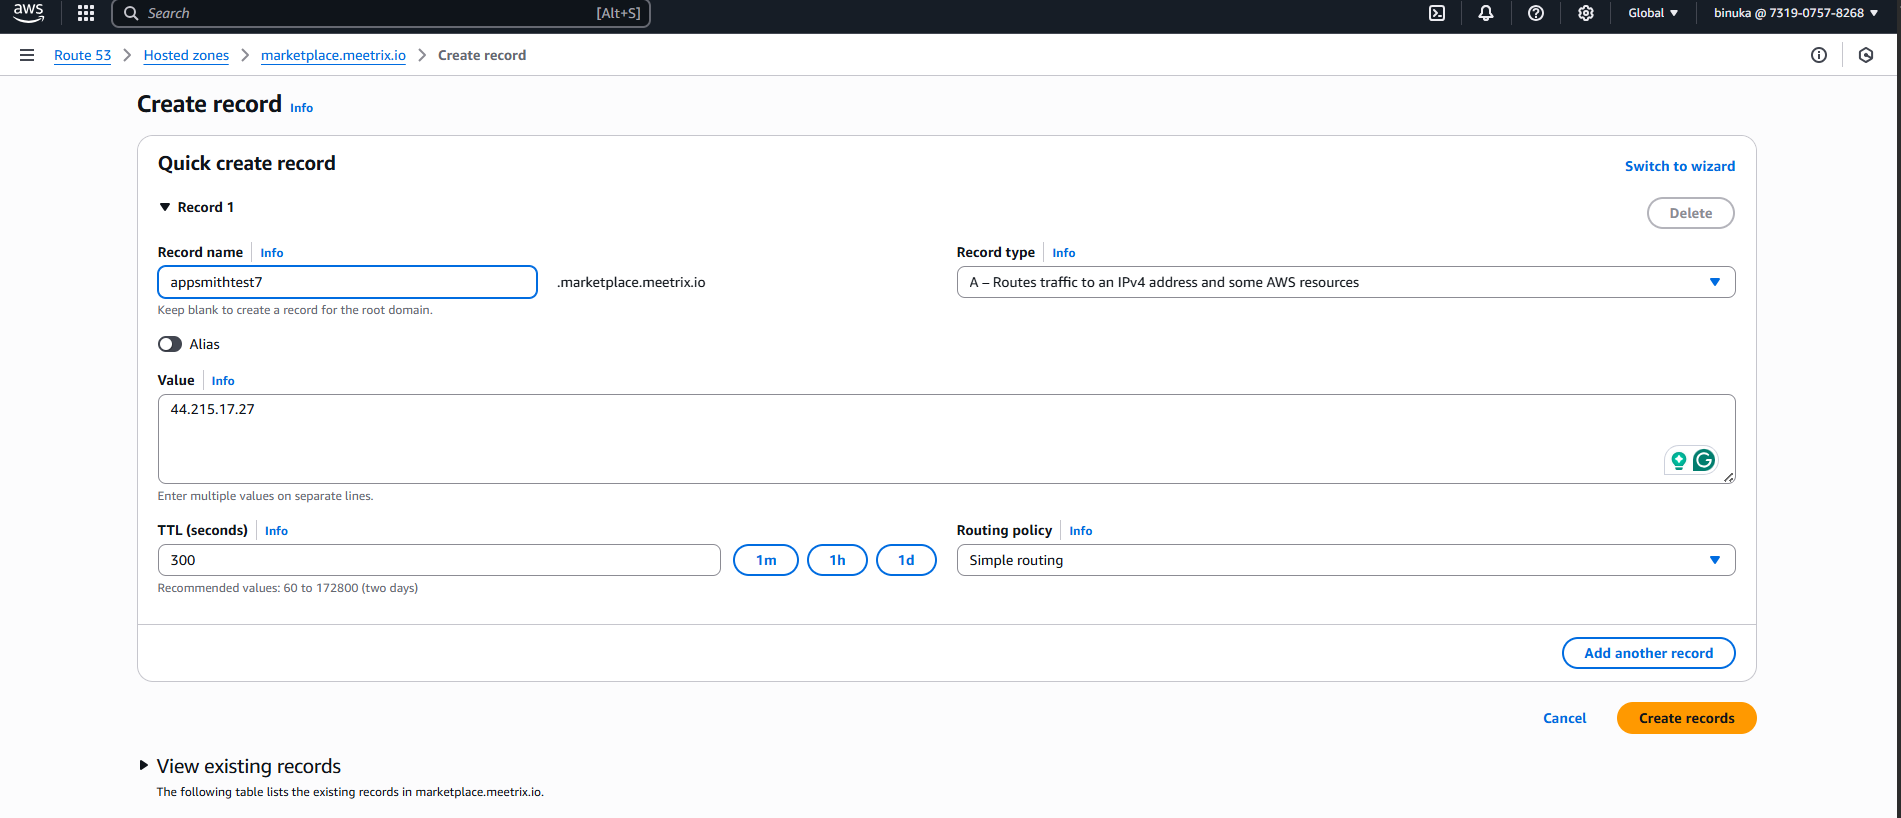Go to Route 53 breadcrumb
Image resolution: width=1901 pixels, height=818 pixels.
(x=82, y=55)
